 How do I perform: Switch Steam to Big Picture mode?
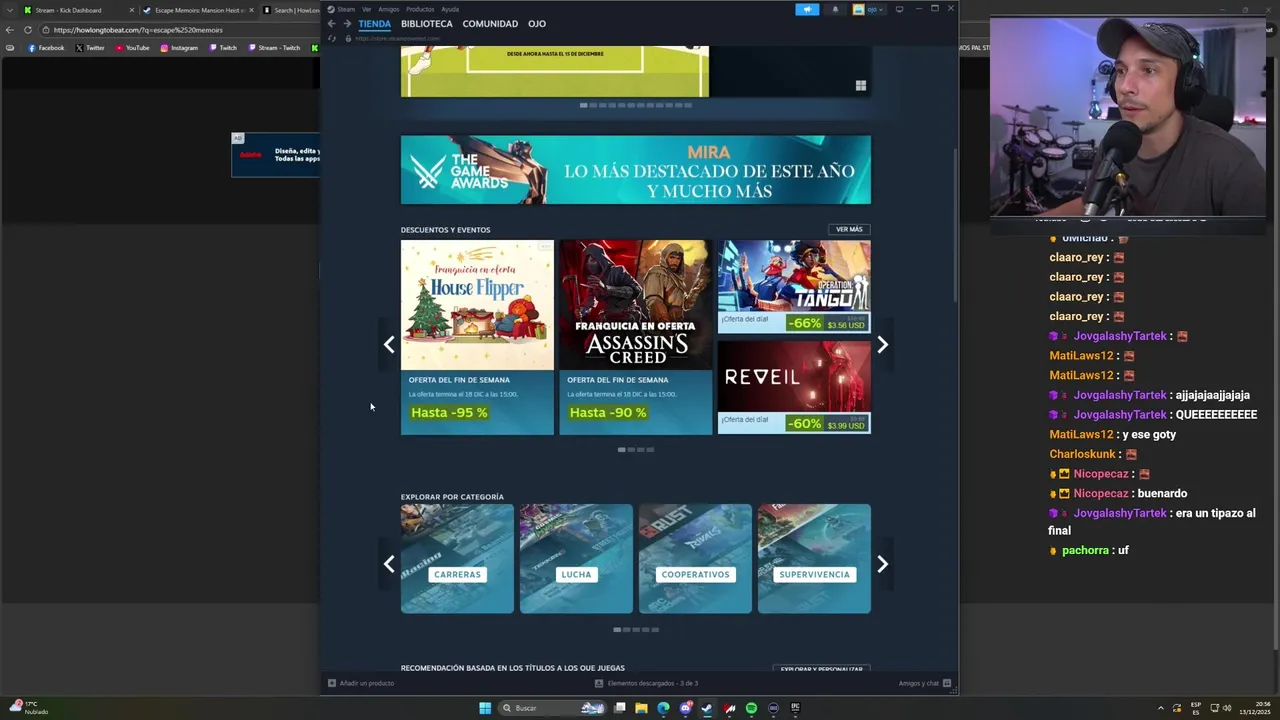(x=899, y=9)
